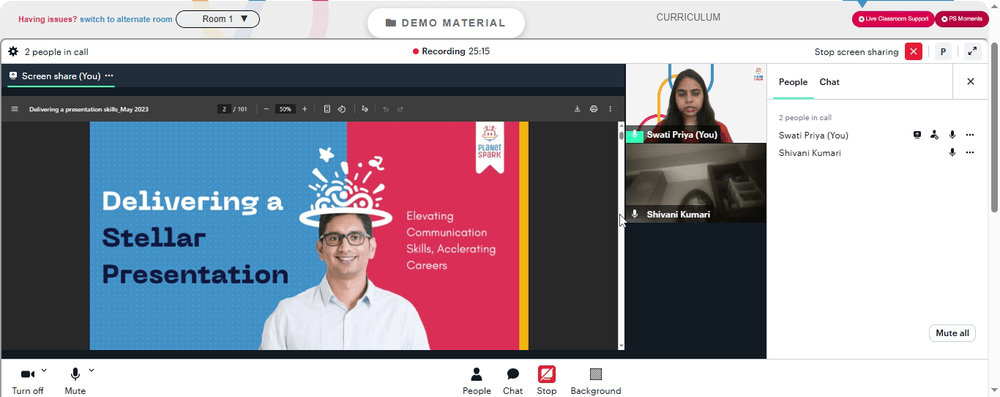Click switch to alternate room link

tap(126, 19)
